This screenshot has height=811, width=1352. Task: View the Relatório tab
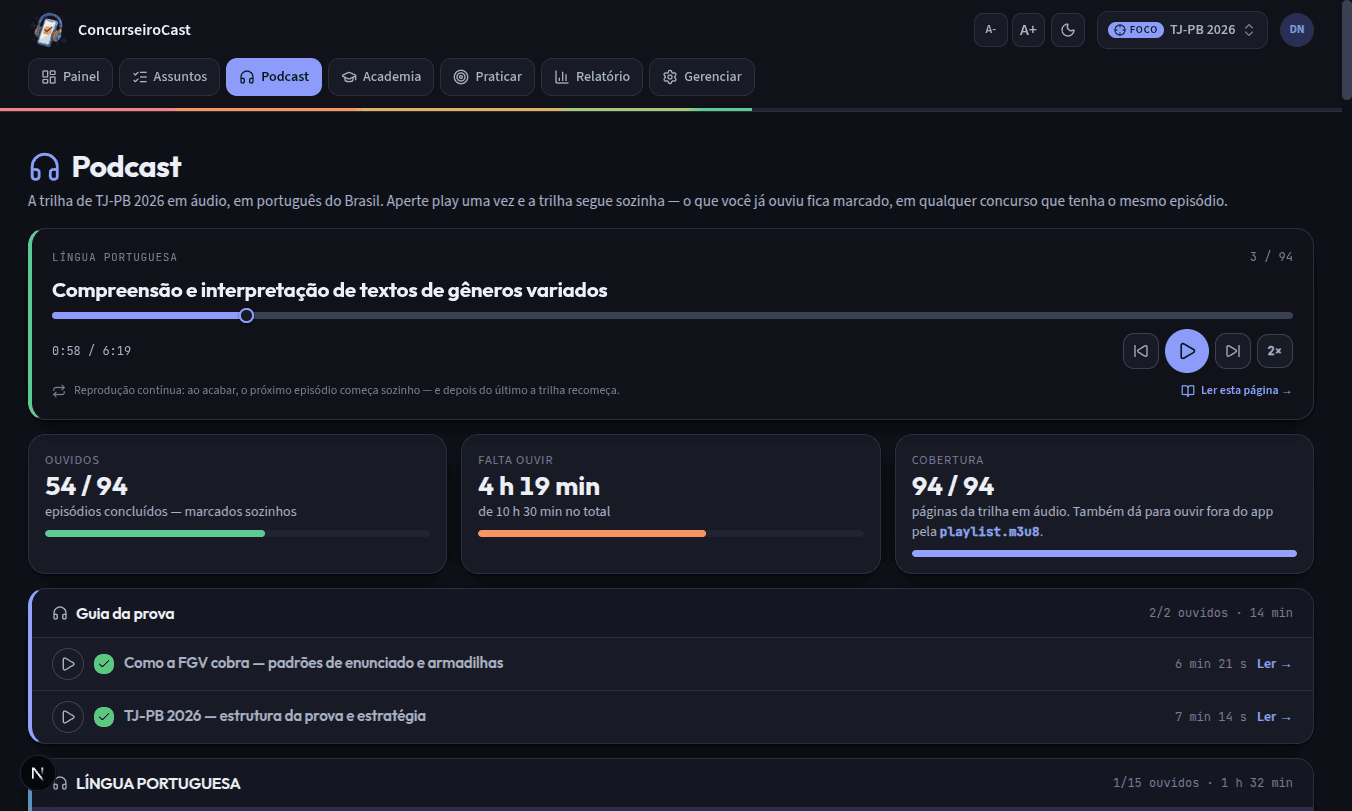pos(592,77)
